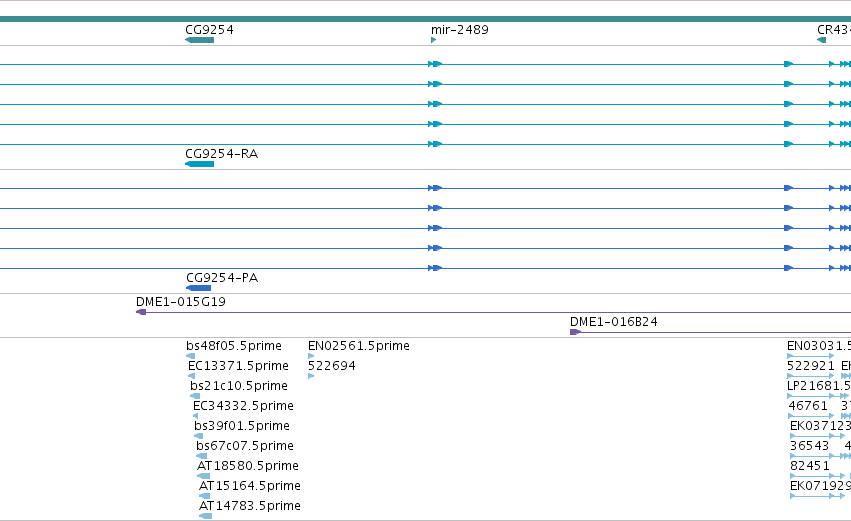851x521 pixels.
Task: Select the DME1-015G19 label
Action: (x=181, y=302)
